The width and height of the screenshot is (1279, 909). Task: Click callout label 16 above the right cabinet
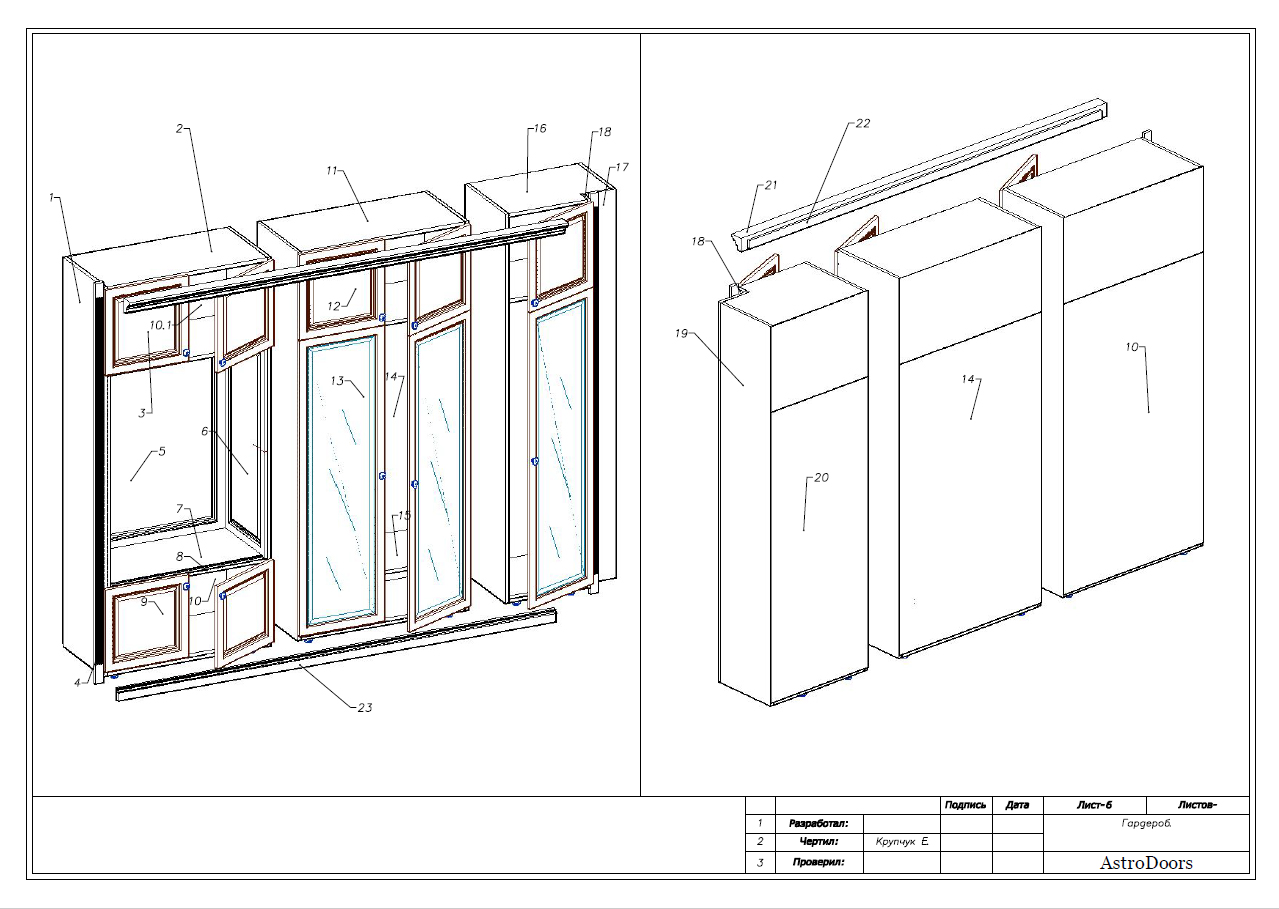[540, 129]
